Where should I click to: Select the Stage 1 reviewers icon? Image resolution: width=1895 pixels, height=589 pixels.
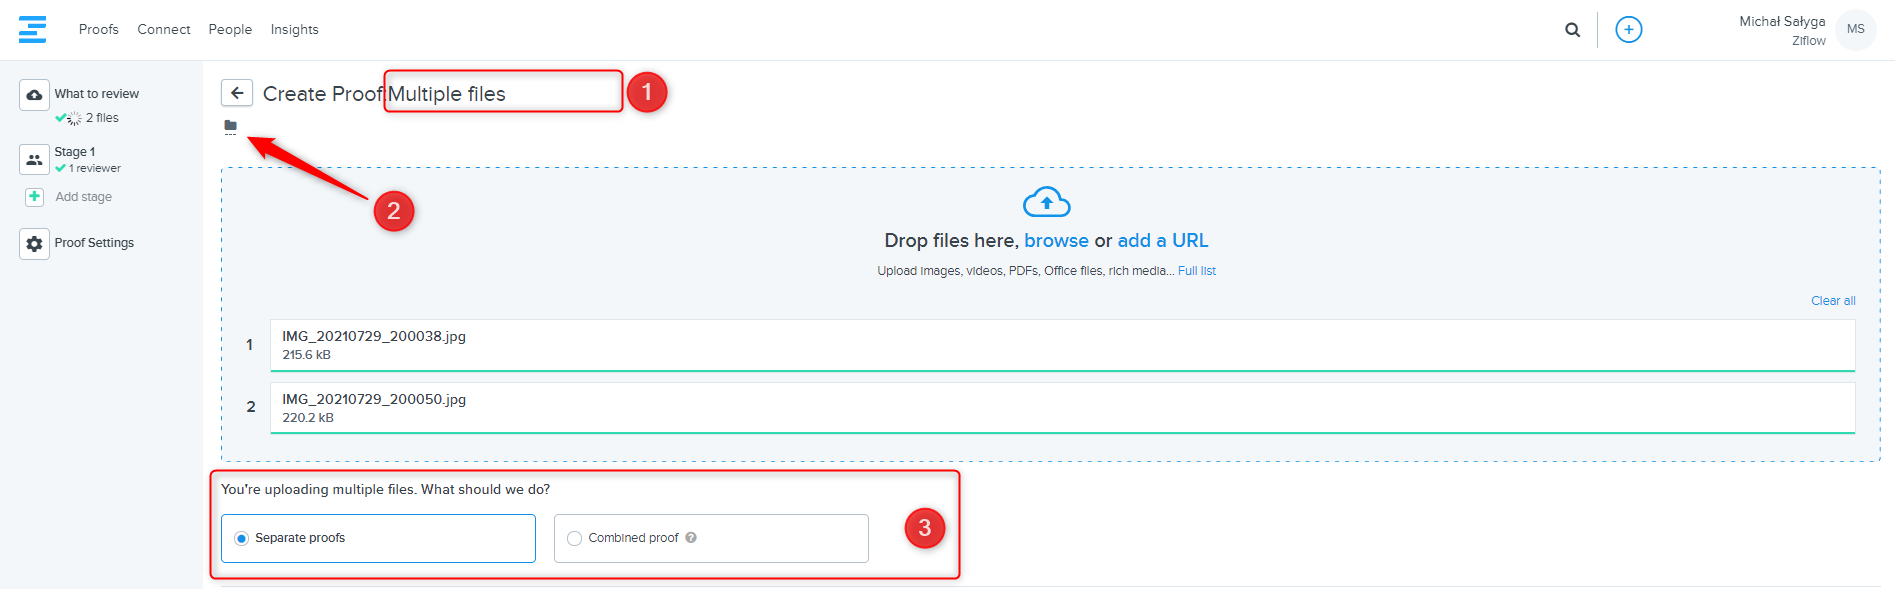click(34, 159)
